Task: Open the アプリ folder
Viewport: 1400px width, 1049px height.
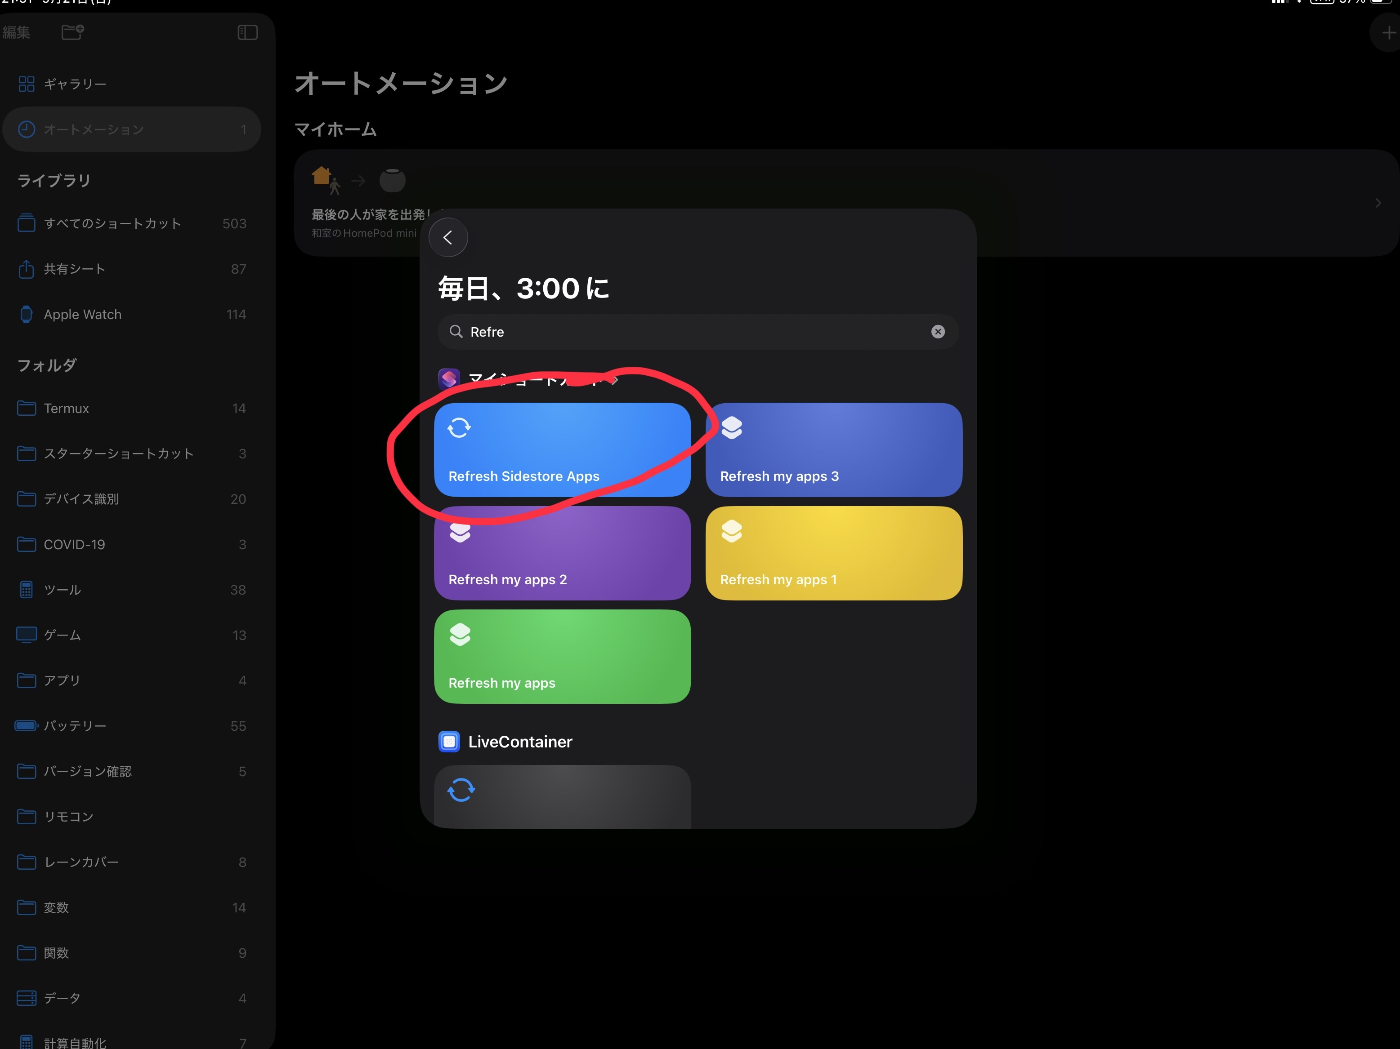Action: [132, 680]
